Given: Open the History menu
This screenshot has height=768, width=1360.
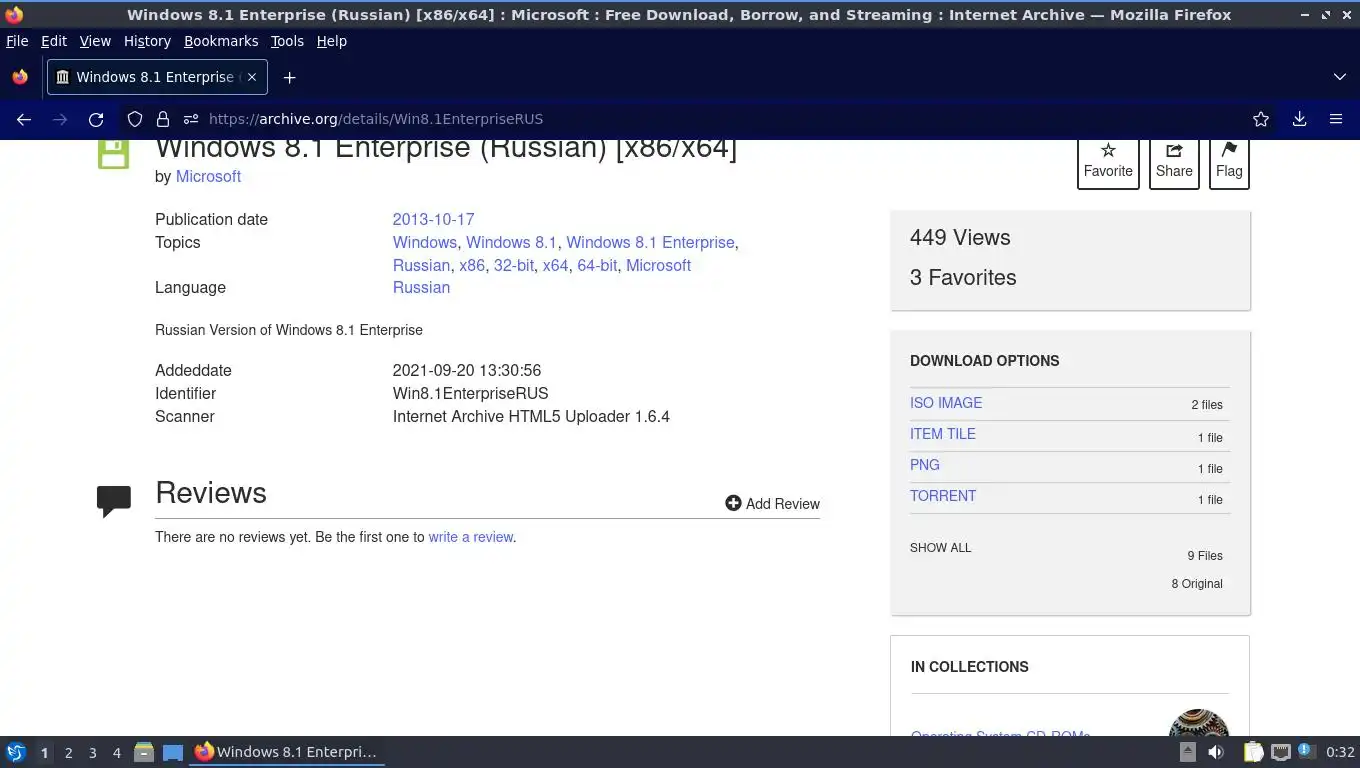Looking at the screenshot, I should click(147, 41).
